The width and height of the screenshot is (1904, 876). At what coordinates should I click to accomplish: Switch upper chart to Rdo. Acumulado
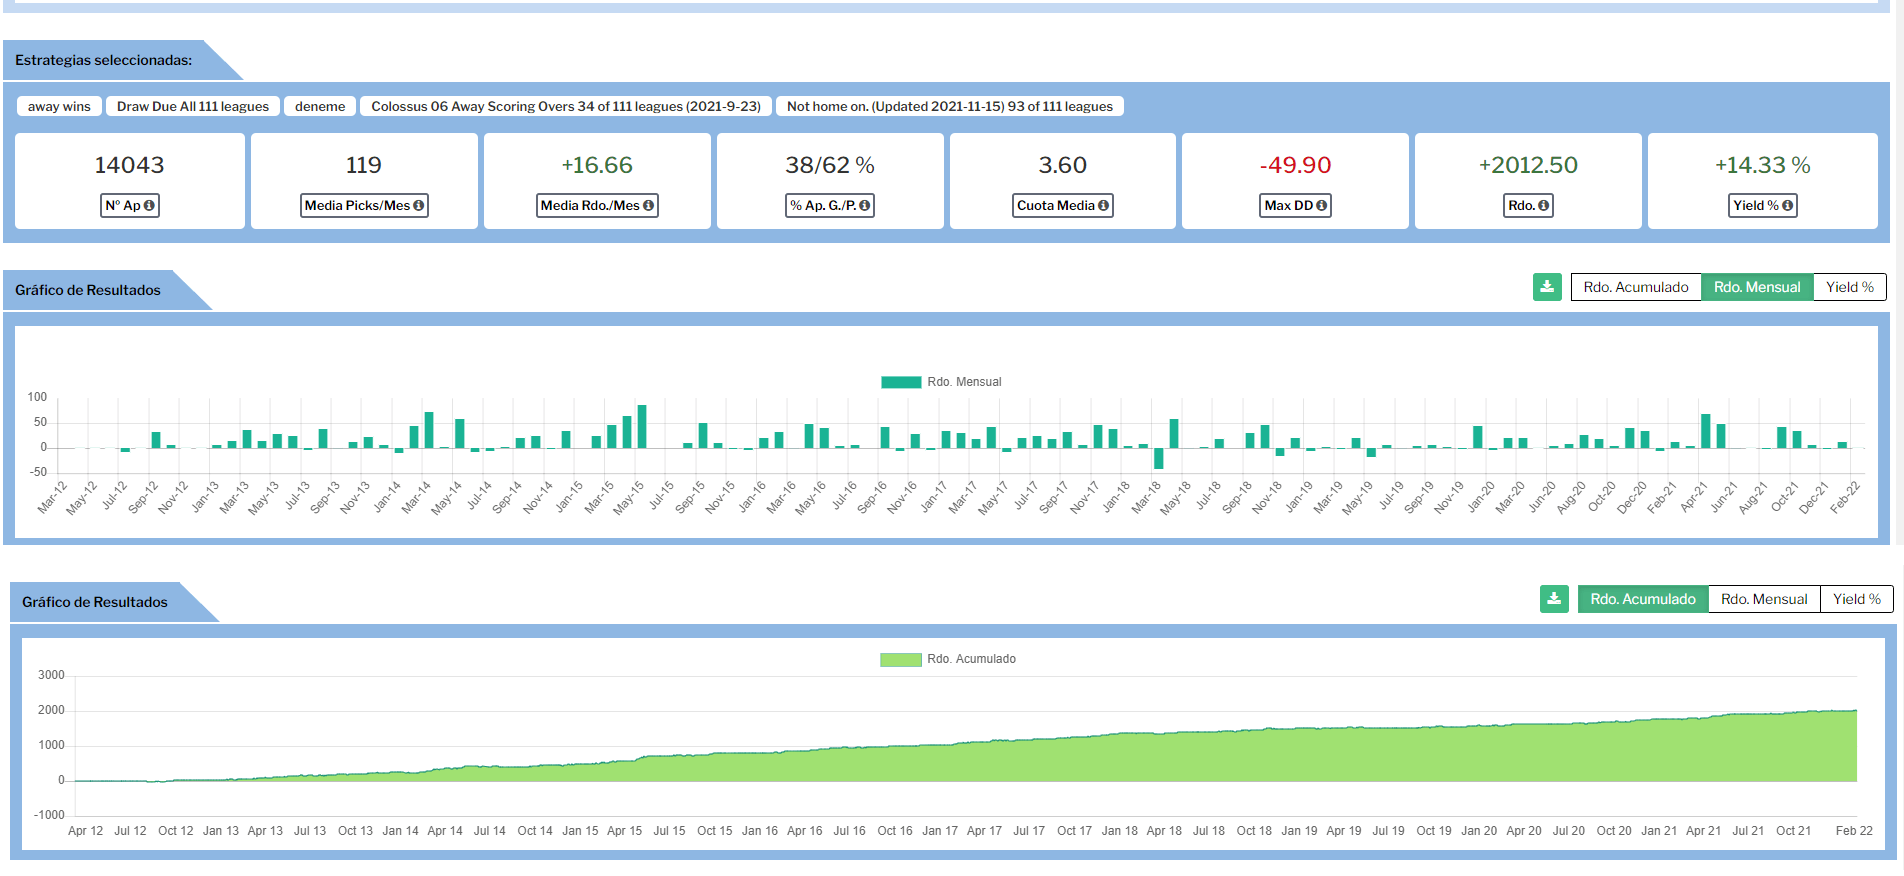1635,287
